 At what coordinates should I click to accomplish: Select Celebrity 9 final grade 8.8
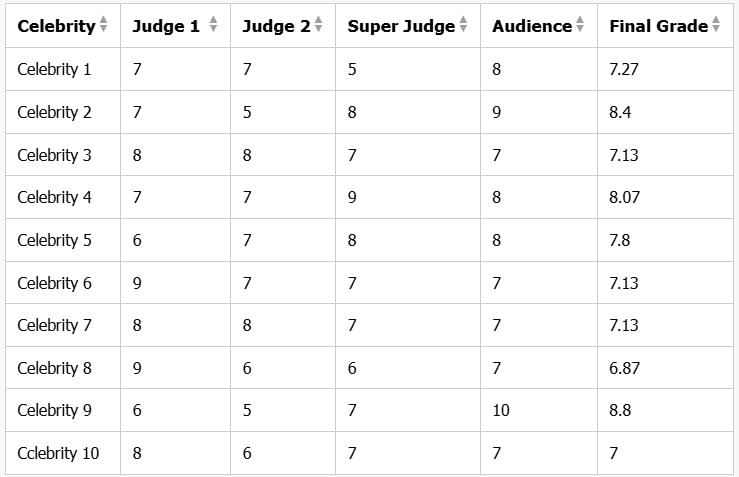pos(620,411)
